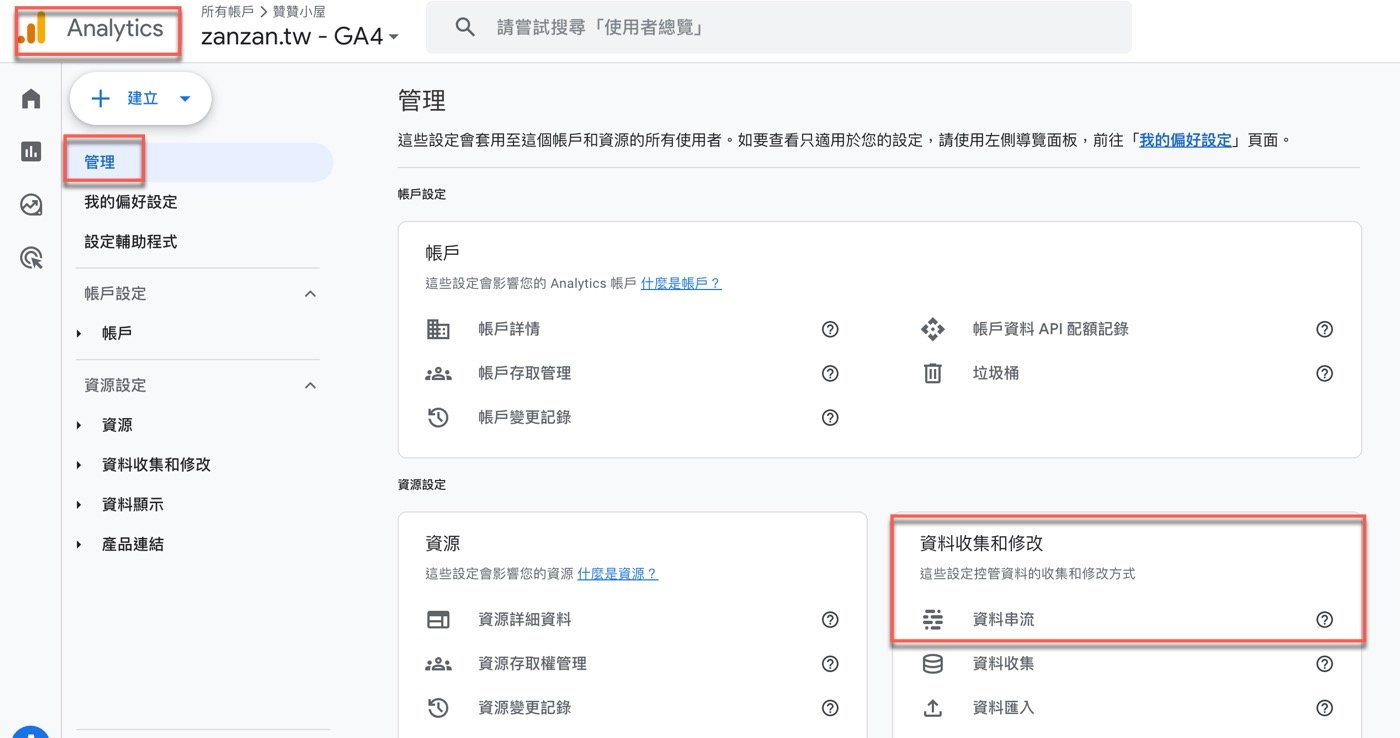Select 我的偏好設定 in the sidebar
1400x738 pixels.
pyautogui.click(x=131, y=202)
